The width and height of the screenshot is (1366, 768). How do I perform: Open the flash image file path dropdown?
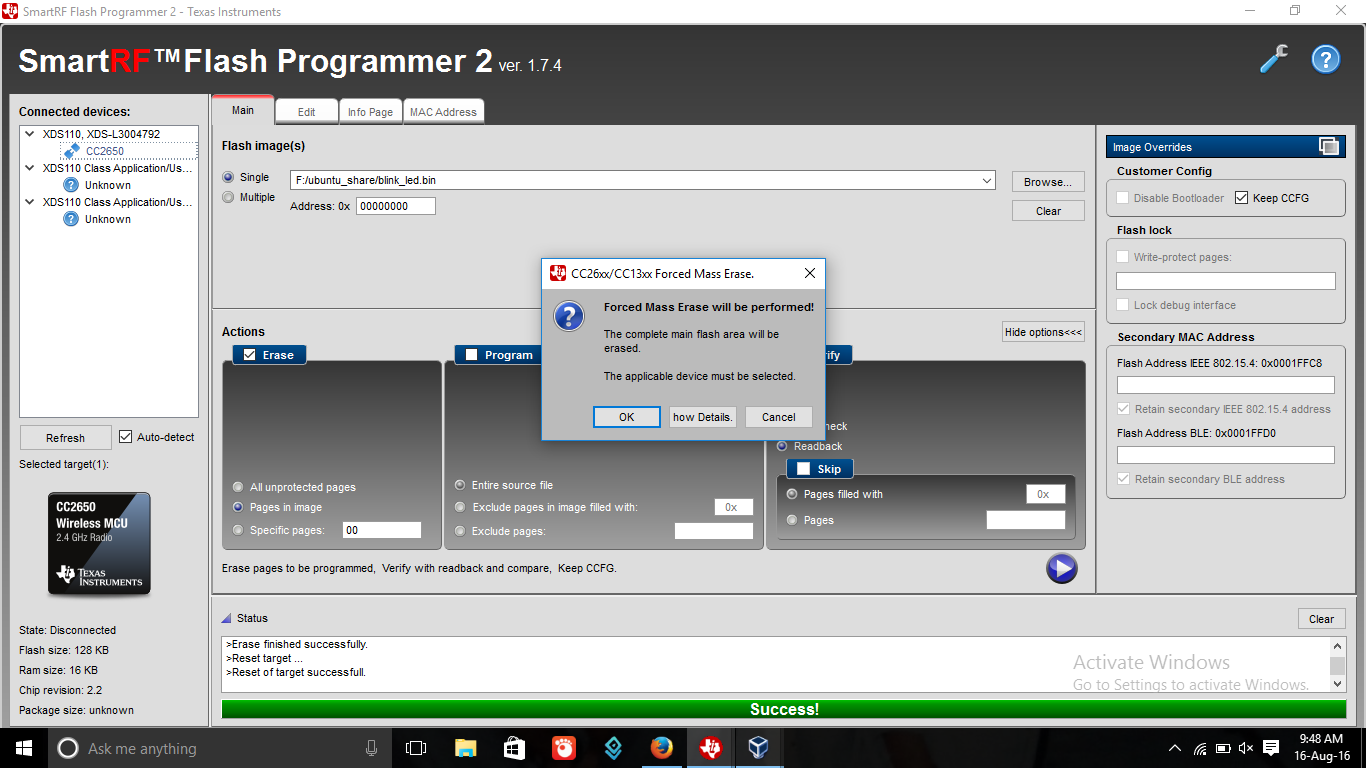(x=987, y=180)
